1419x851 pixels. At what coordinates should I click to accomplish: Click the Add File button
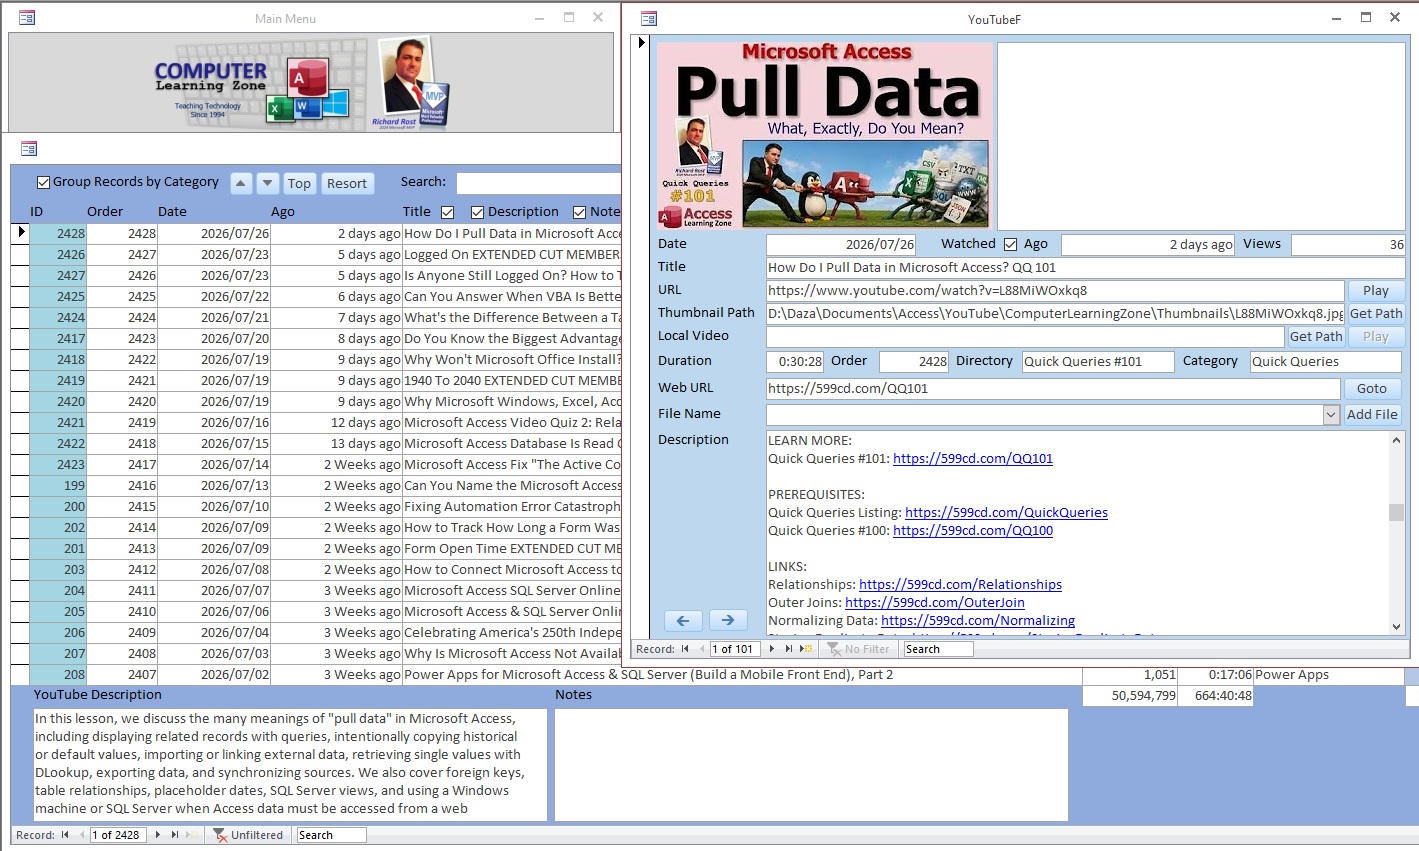[1371, 415]
